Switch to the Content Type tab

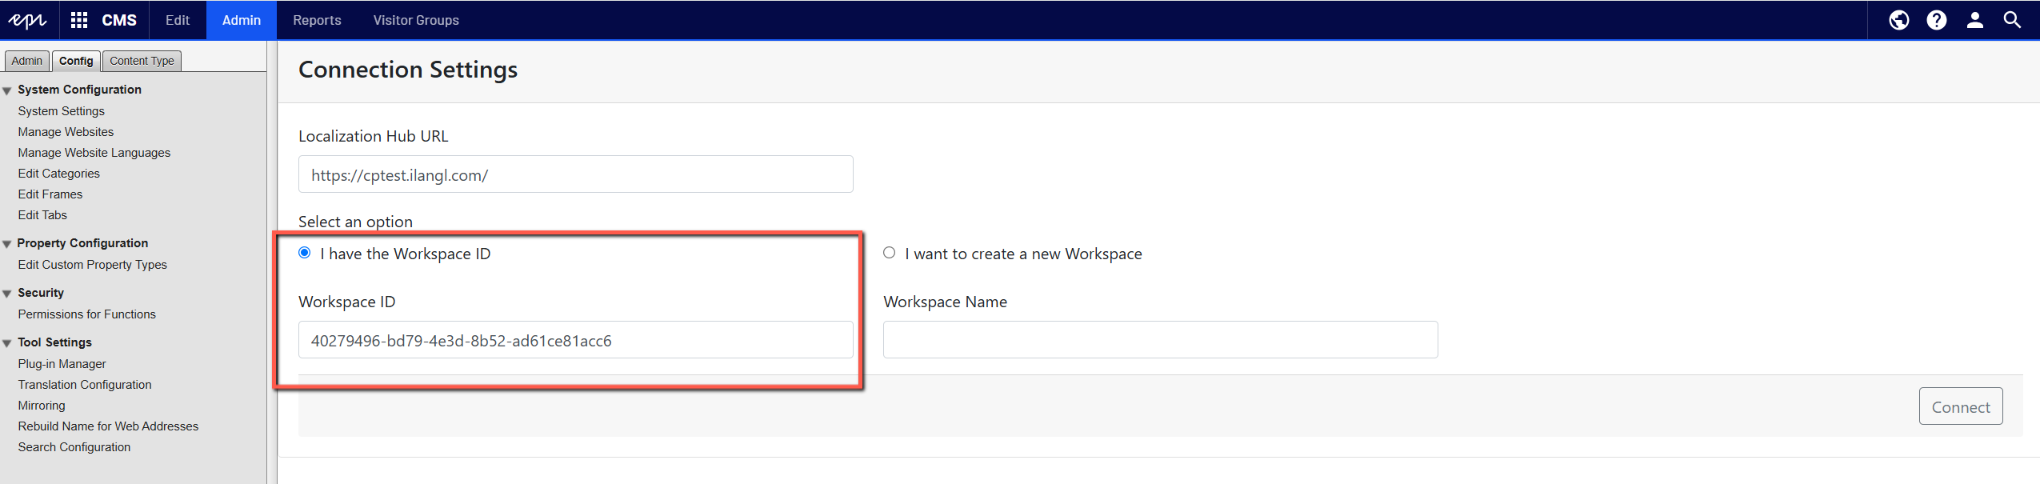point(141,61)
